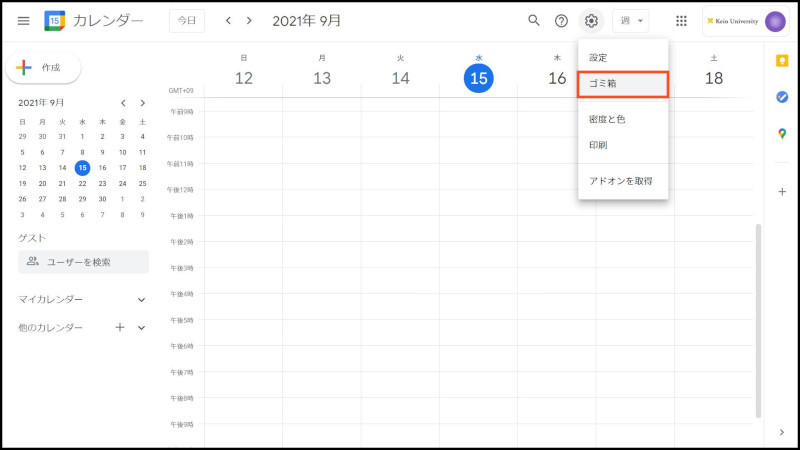Click the ユーザーを検索 search field
The height and width of the screenshot is (450, 800).
point(84,262)
